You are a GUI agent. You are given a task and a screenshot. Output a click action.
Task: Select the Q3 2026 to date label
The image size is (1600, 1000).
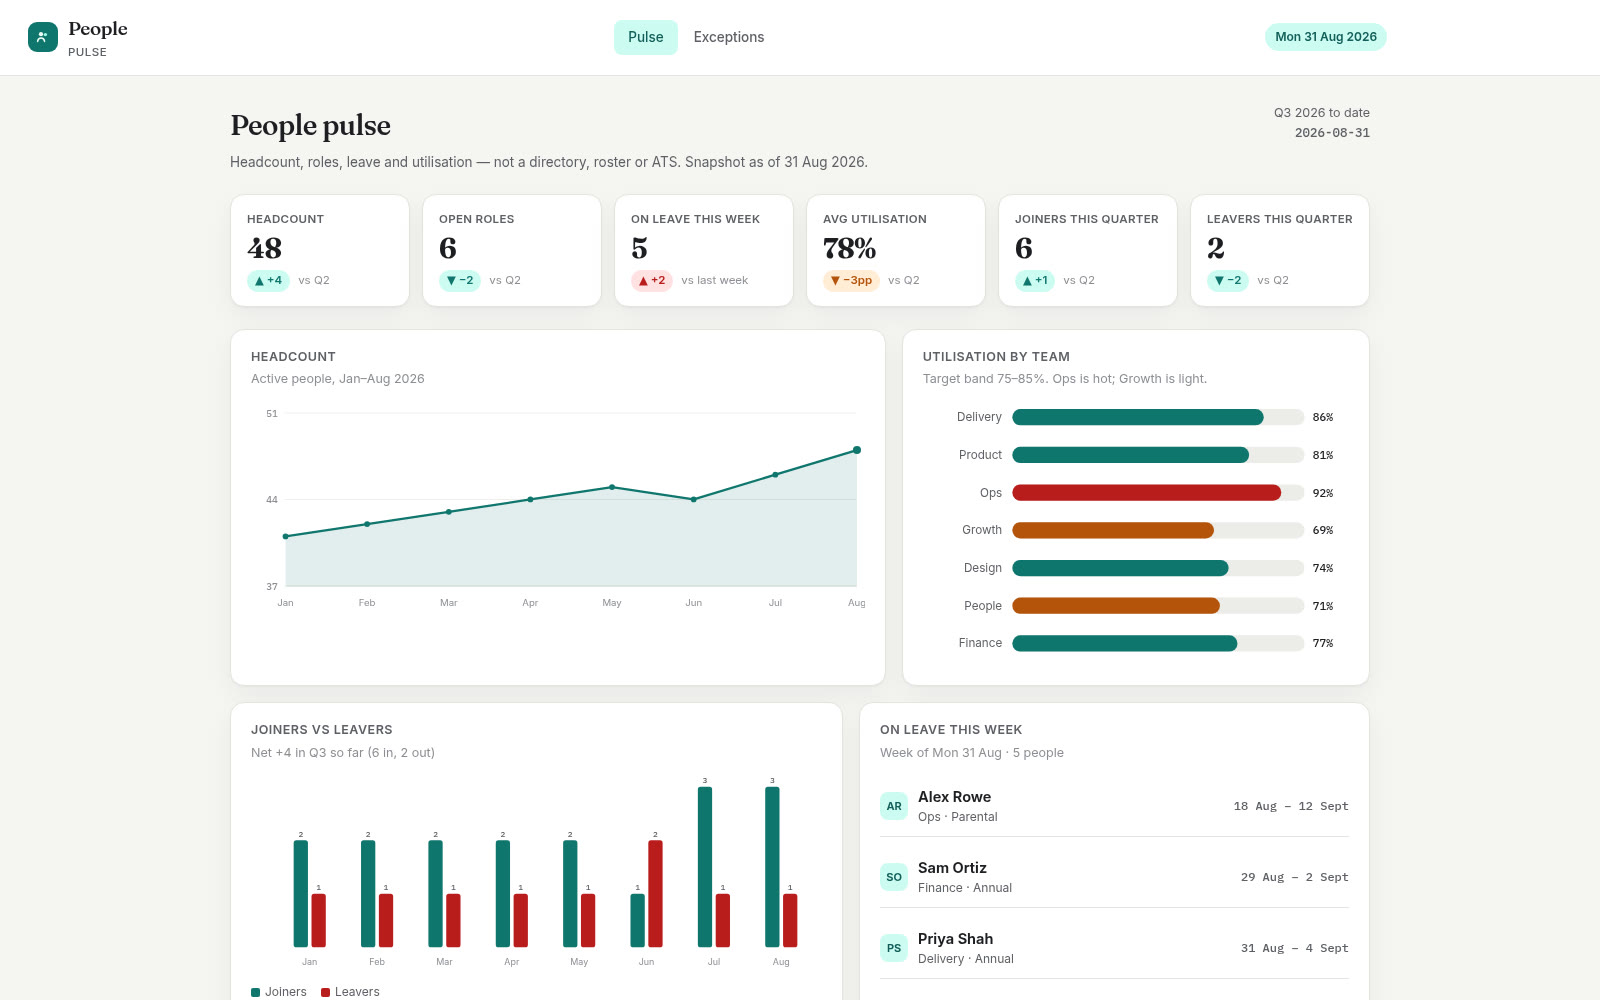point(1322,113)
